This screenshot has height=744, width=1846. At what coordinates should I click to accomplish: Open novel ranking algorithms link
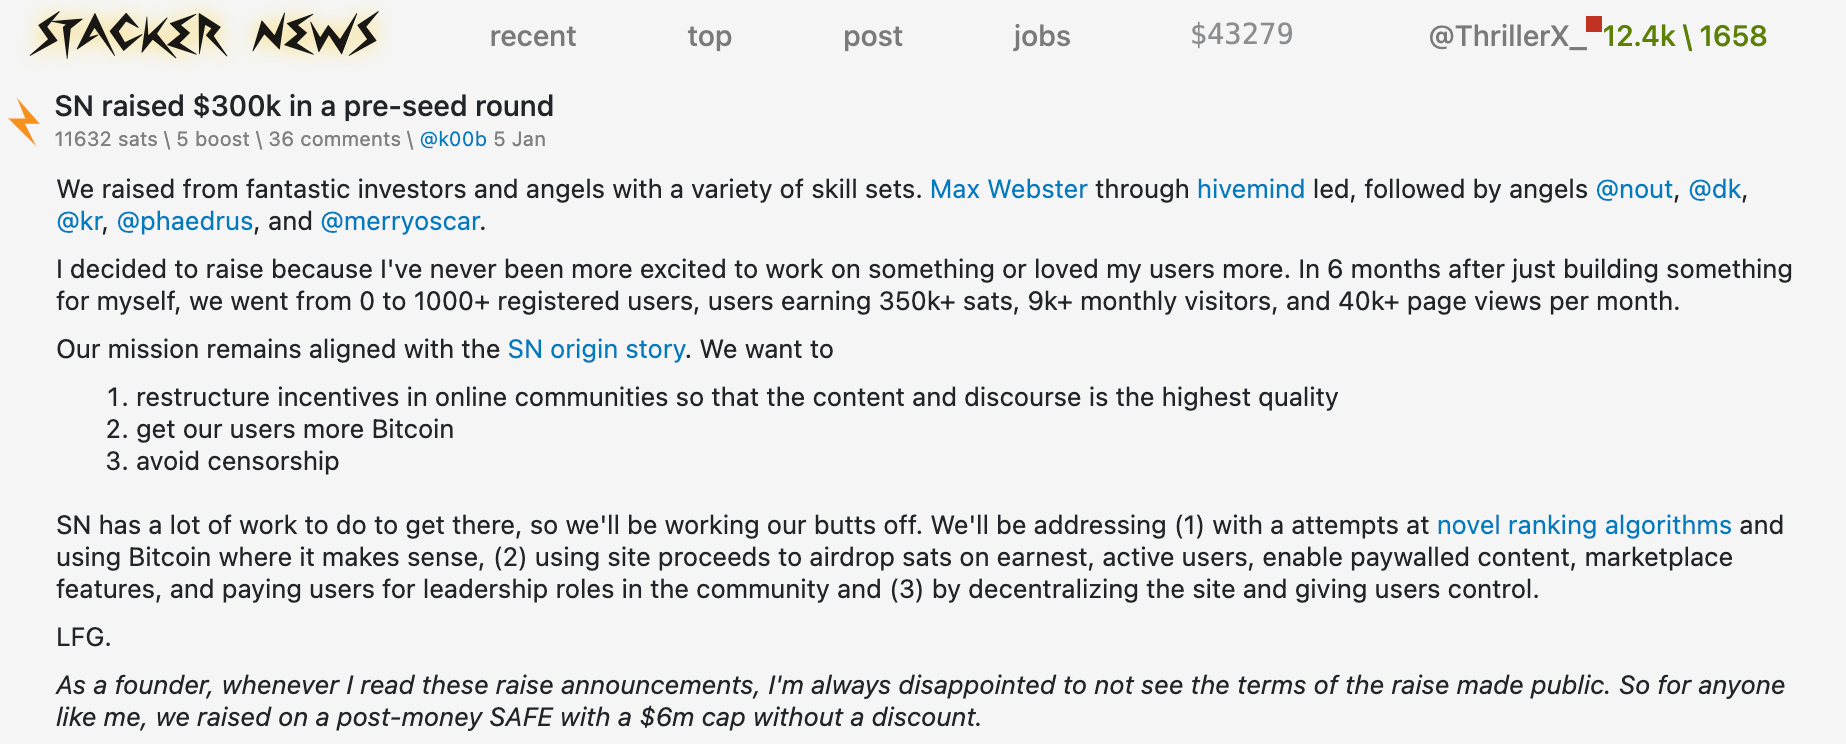(x=1584, y=525)
